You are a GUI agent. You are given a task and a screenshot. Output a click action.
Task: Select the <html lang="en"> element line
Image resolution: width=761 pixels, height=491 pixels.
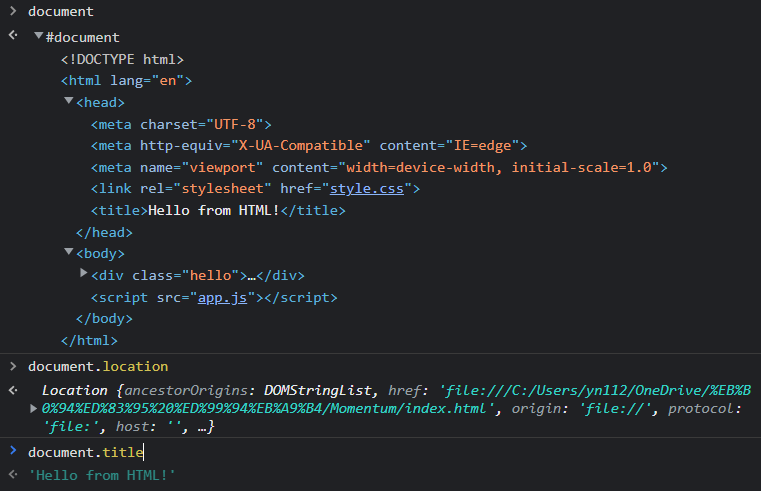(126, 81)
